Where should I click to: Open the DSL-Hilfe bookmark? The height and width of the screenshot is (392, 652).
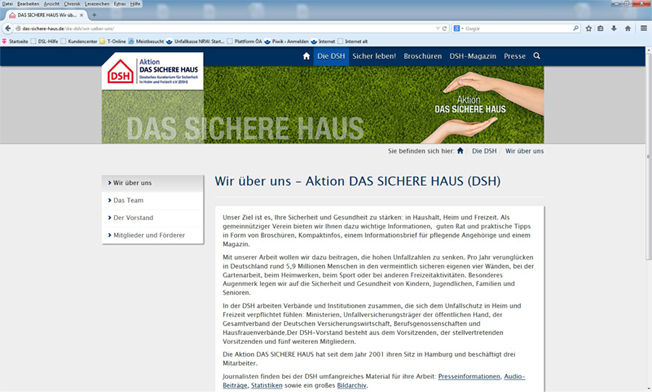coord(44,41)
